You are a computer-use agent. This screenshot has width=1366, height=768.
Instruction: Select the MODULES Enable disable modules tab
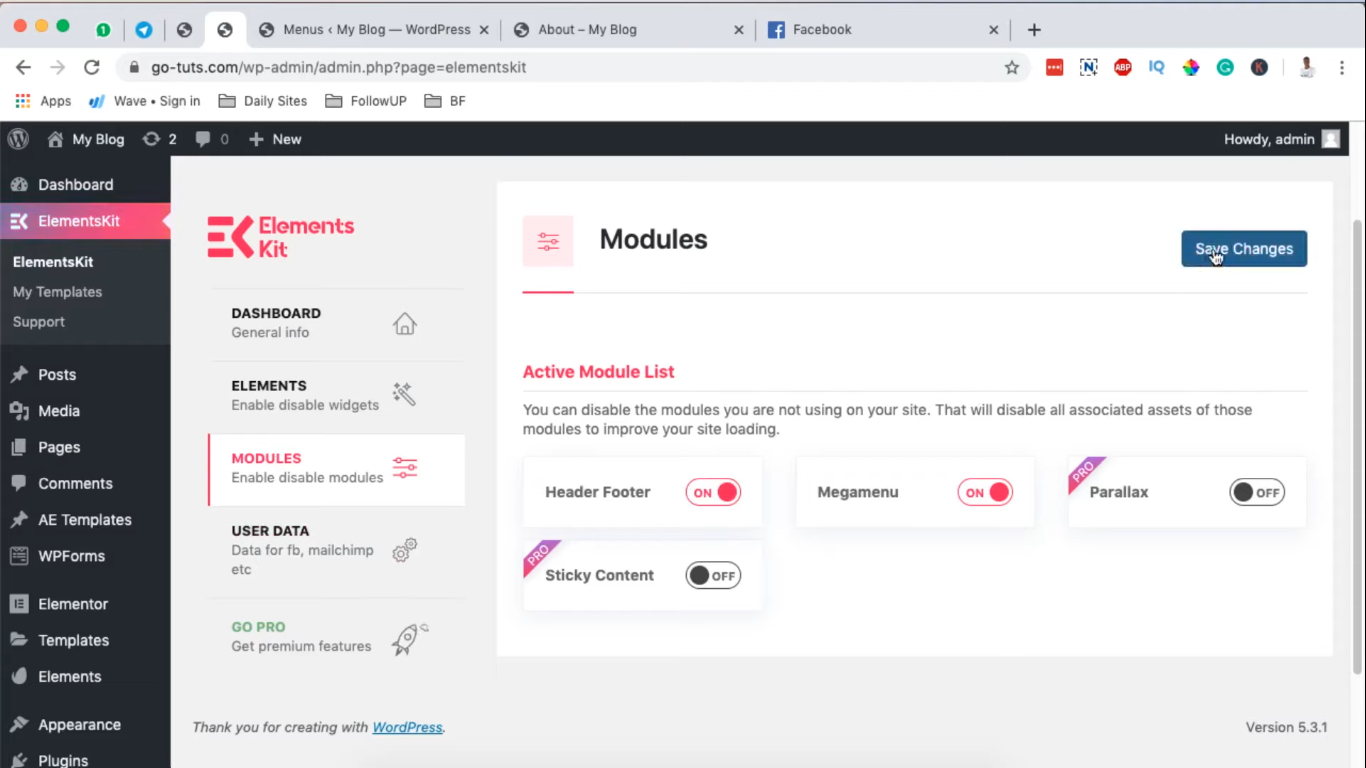337,470
